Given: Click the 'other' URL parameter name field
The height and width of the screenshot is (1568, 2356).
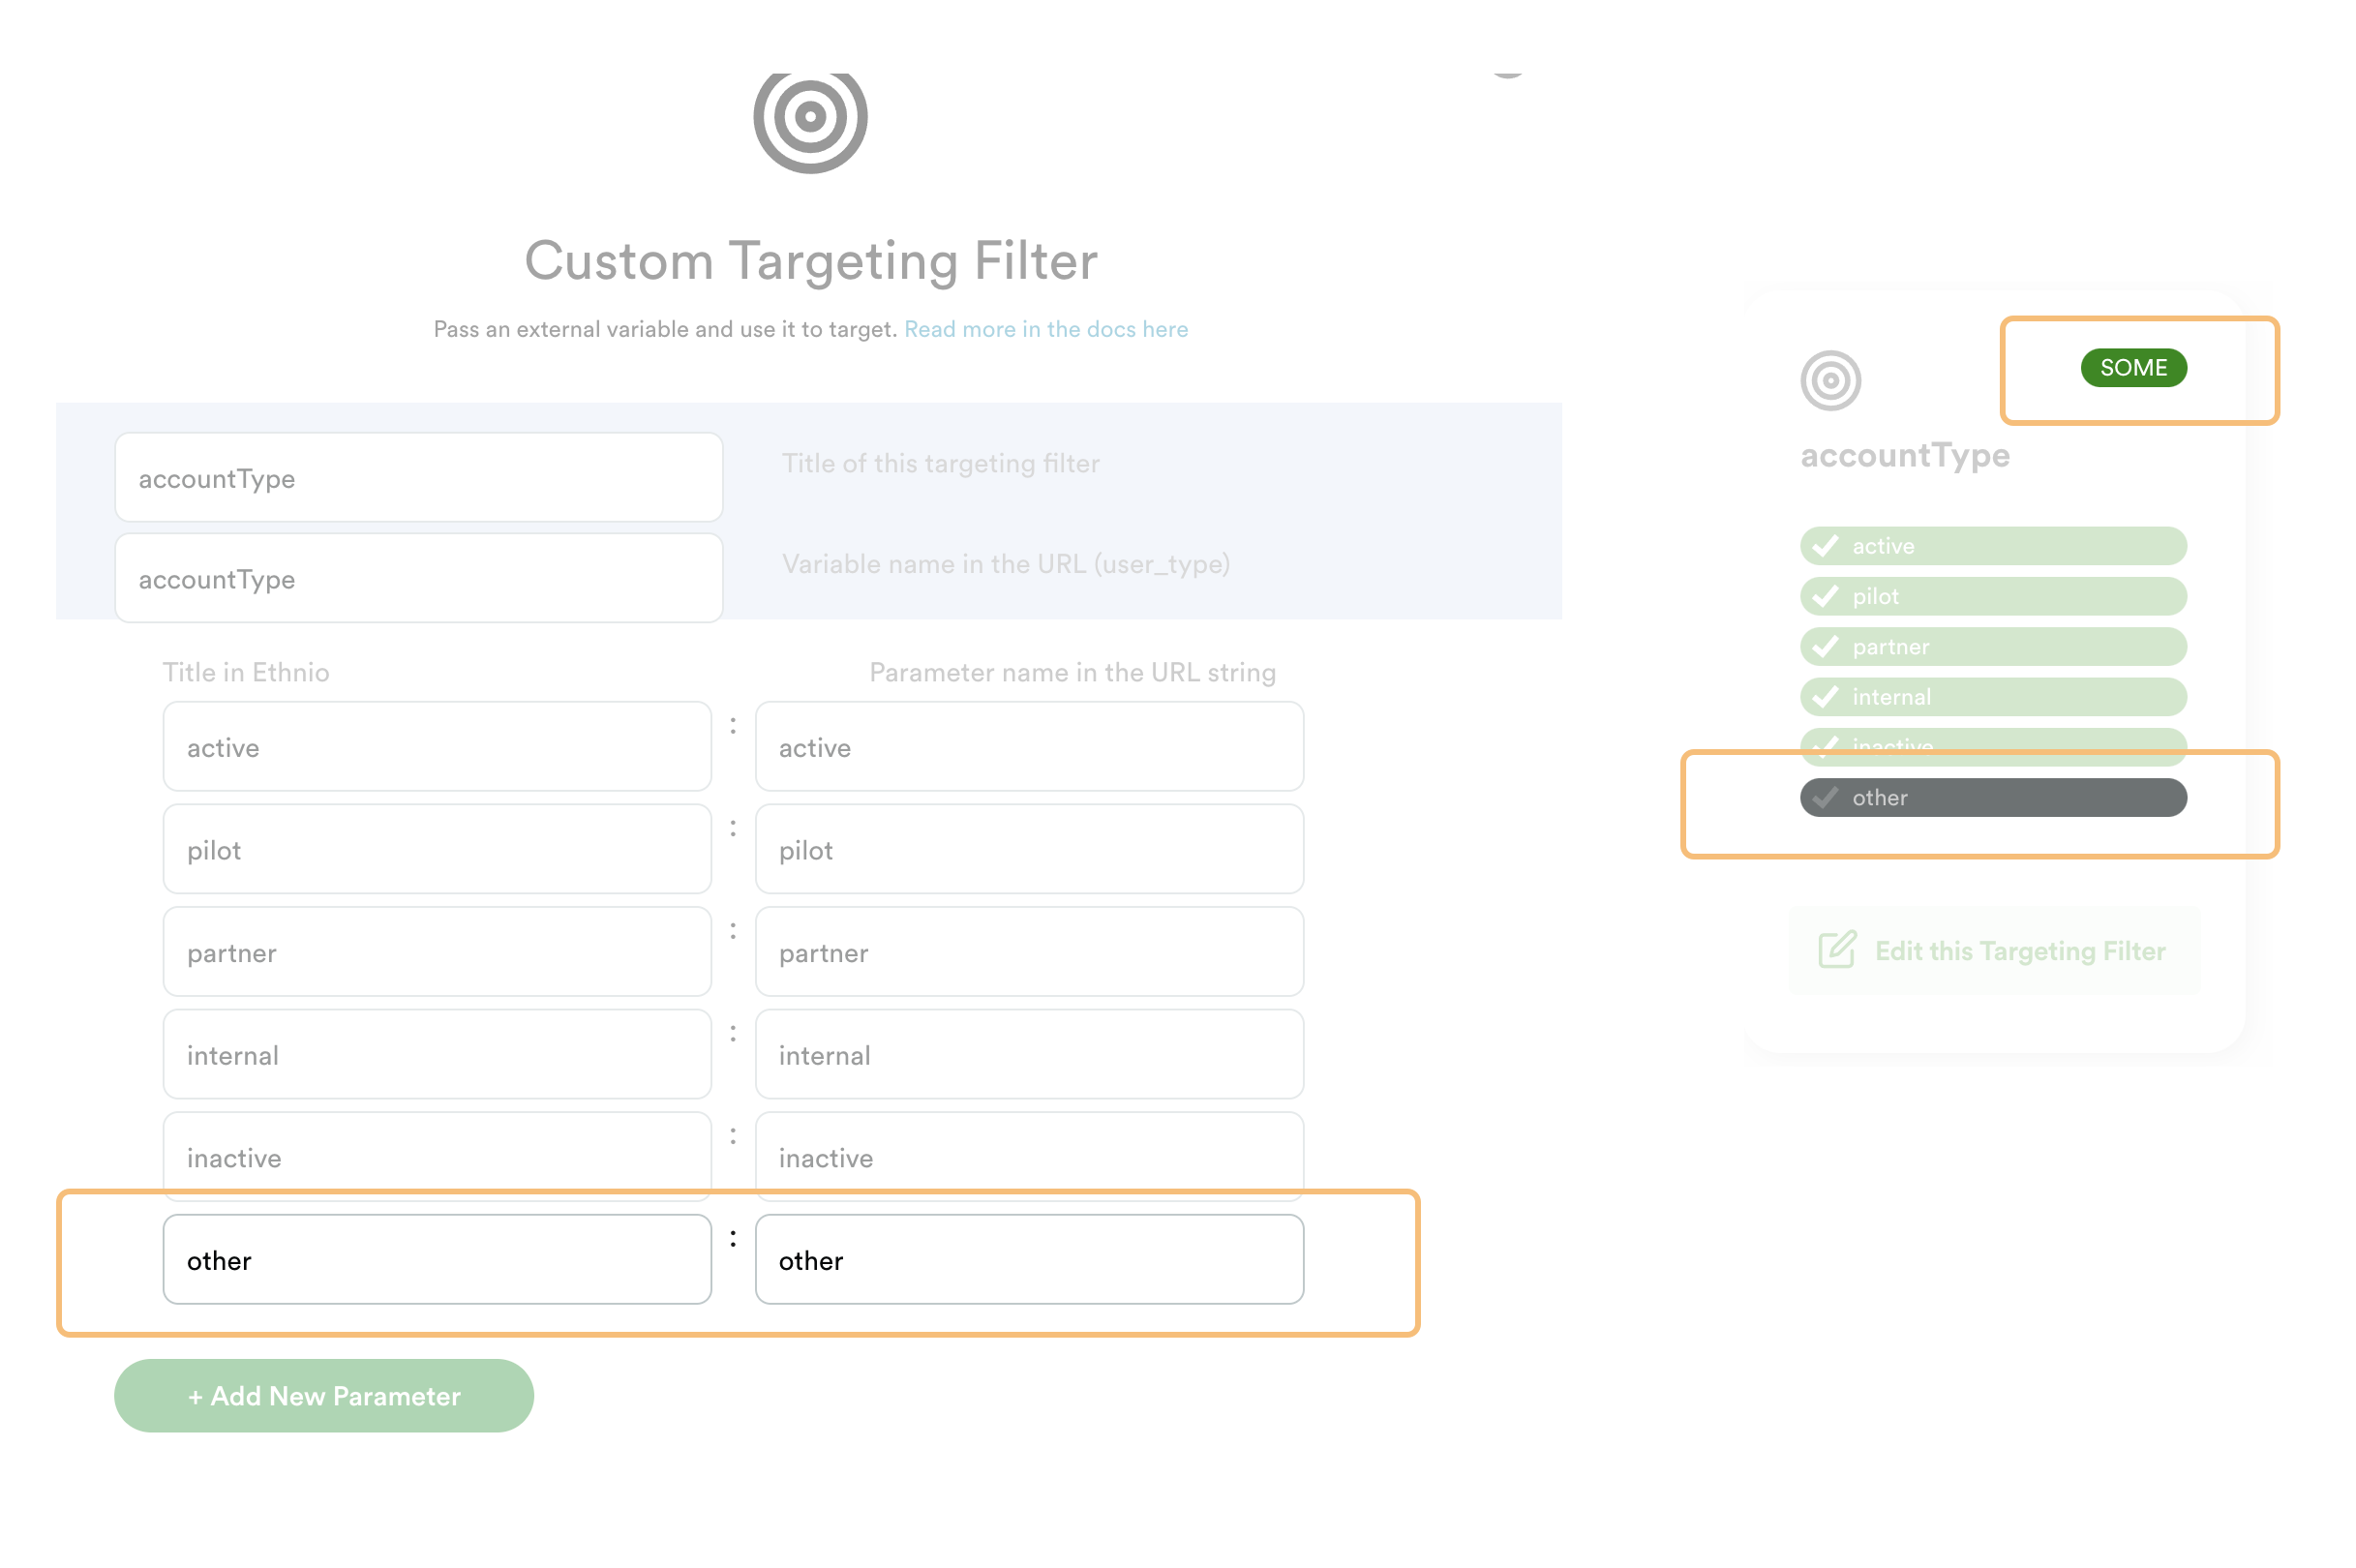Looking at the screenshot, I should pos(1028,1259).
